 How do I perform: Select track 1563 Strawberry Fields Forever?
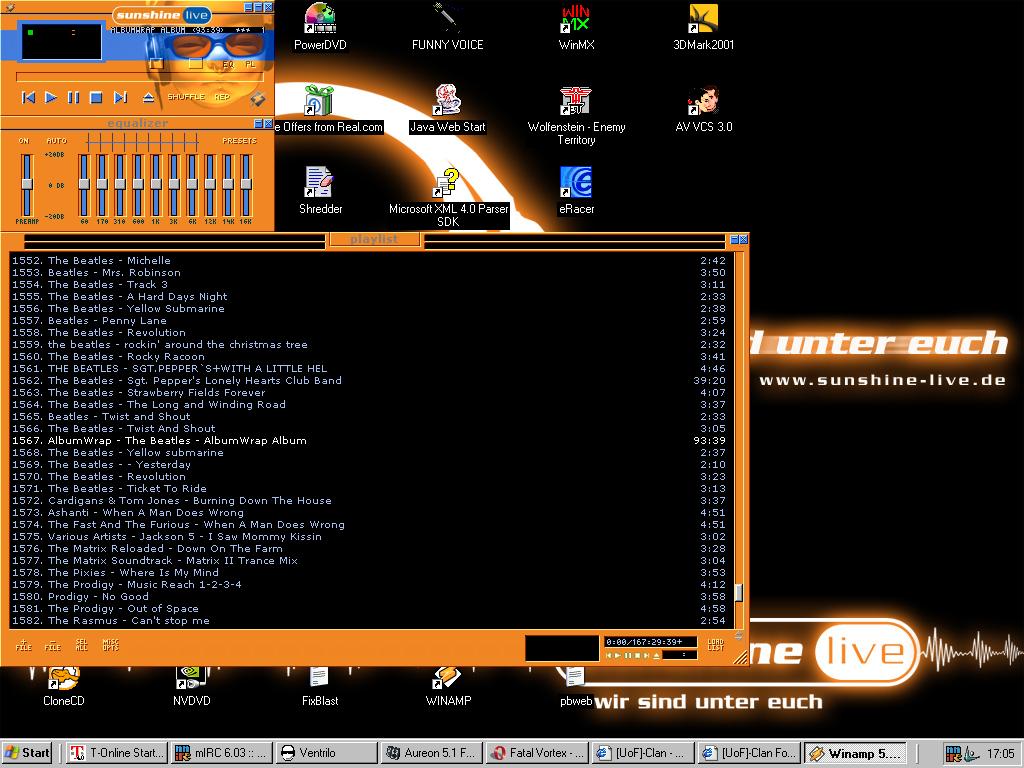369,392
